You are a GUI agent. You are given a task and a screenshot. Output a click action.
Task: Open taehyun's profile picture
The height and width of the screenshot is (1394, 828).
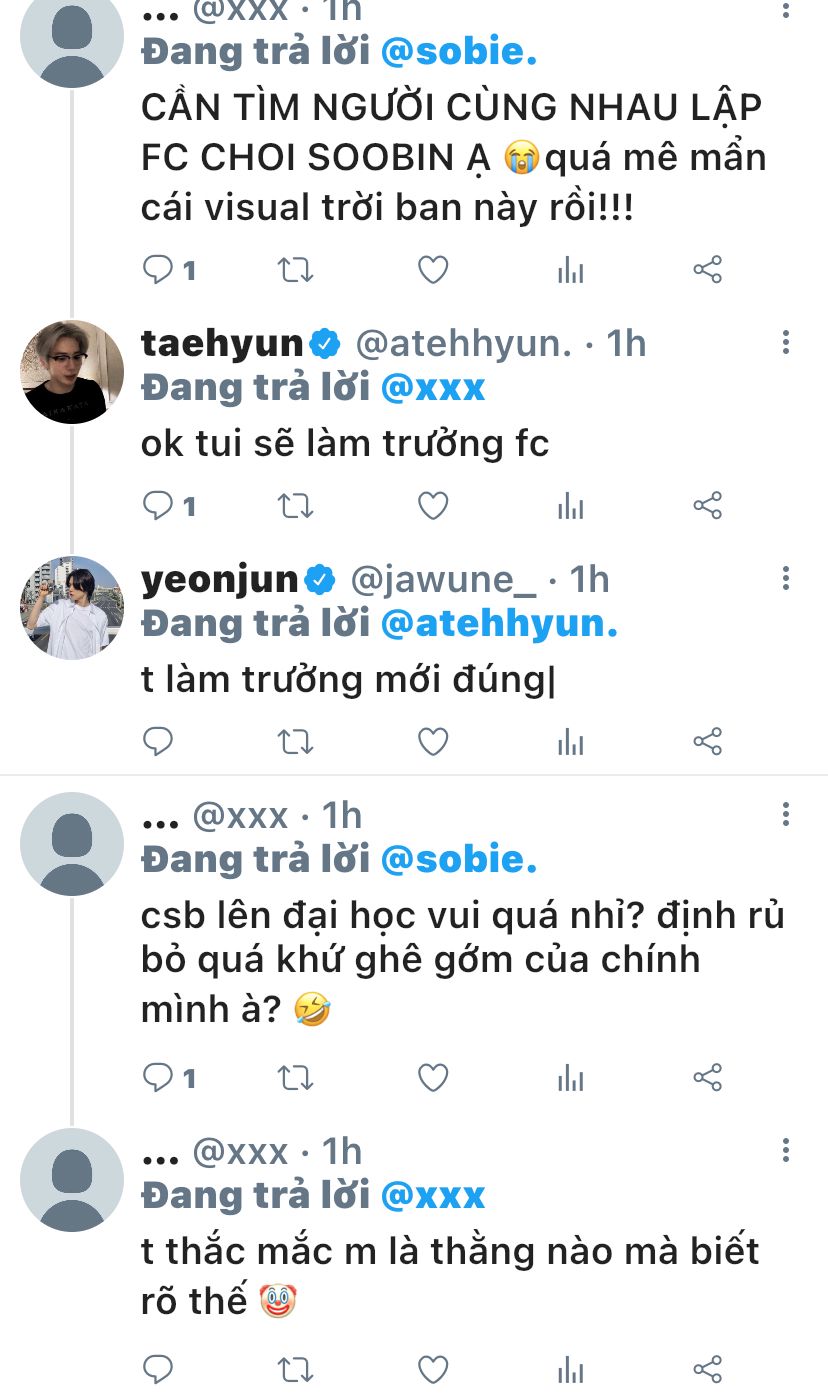tap(72, 372)
